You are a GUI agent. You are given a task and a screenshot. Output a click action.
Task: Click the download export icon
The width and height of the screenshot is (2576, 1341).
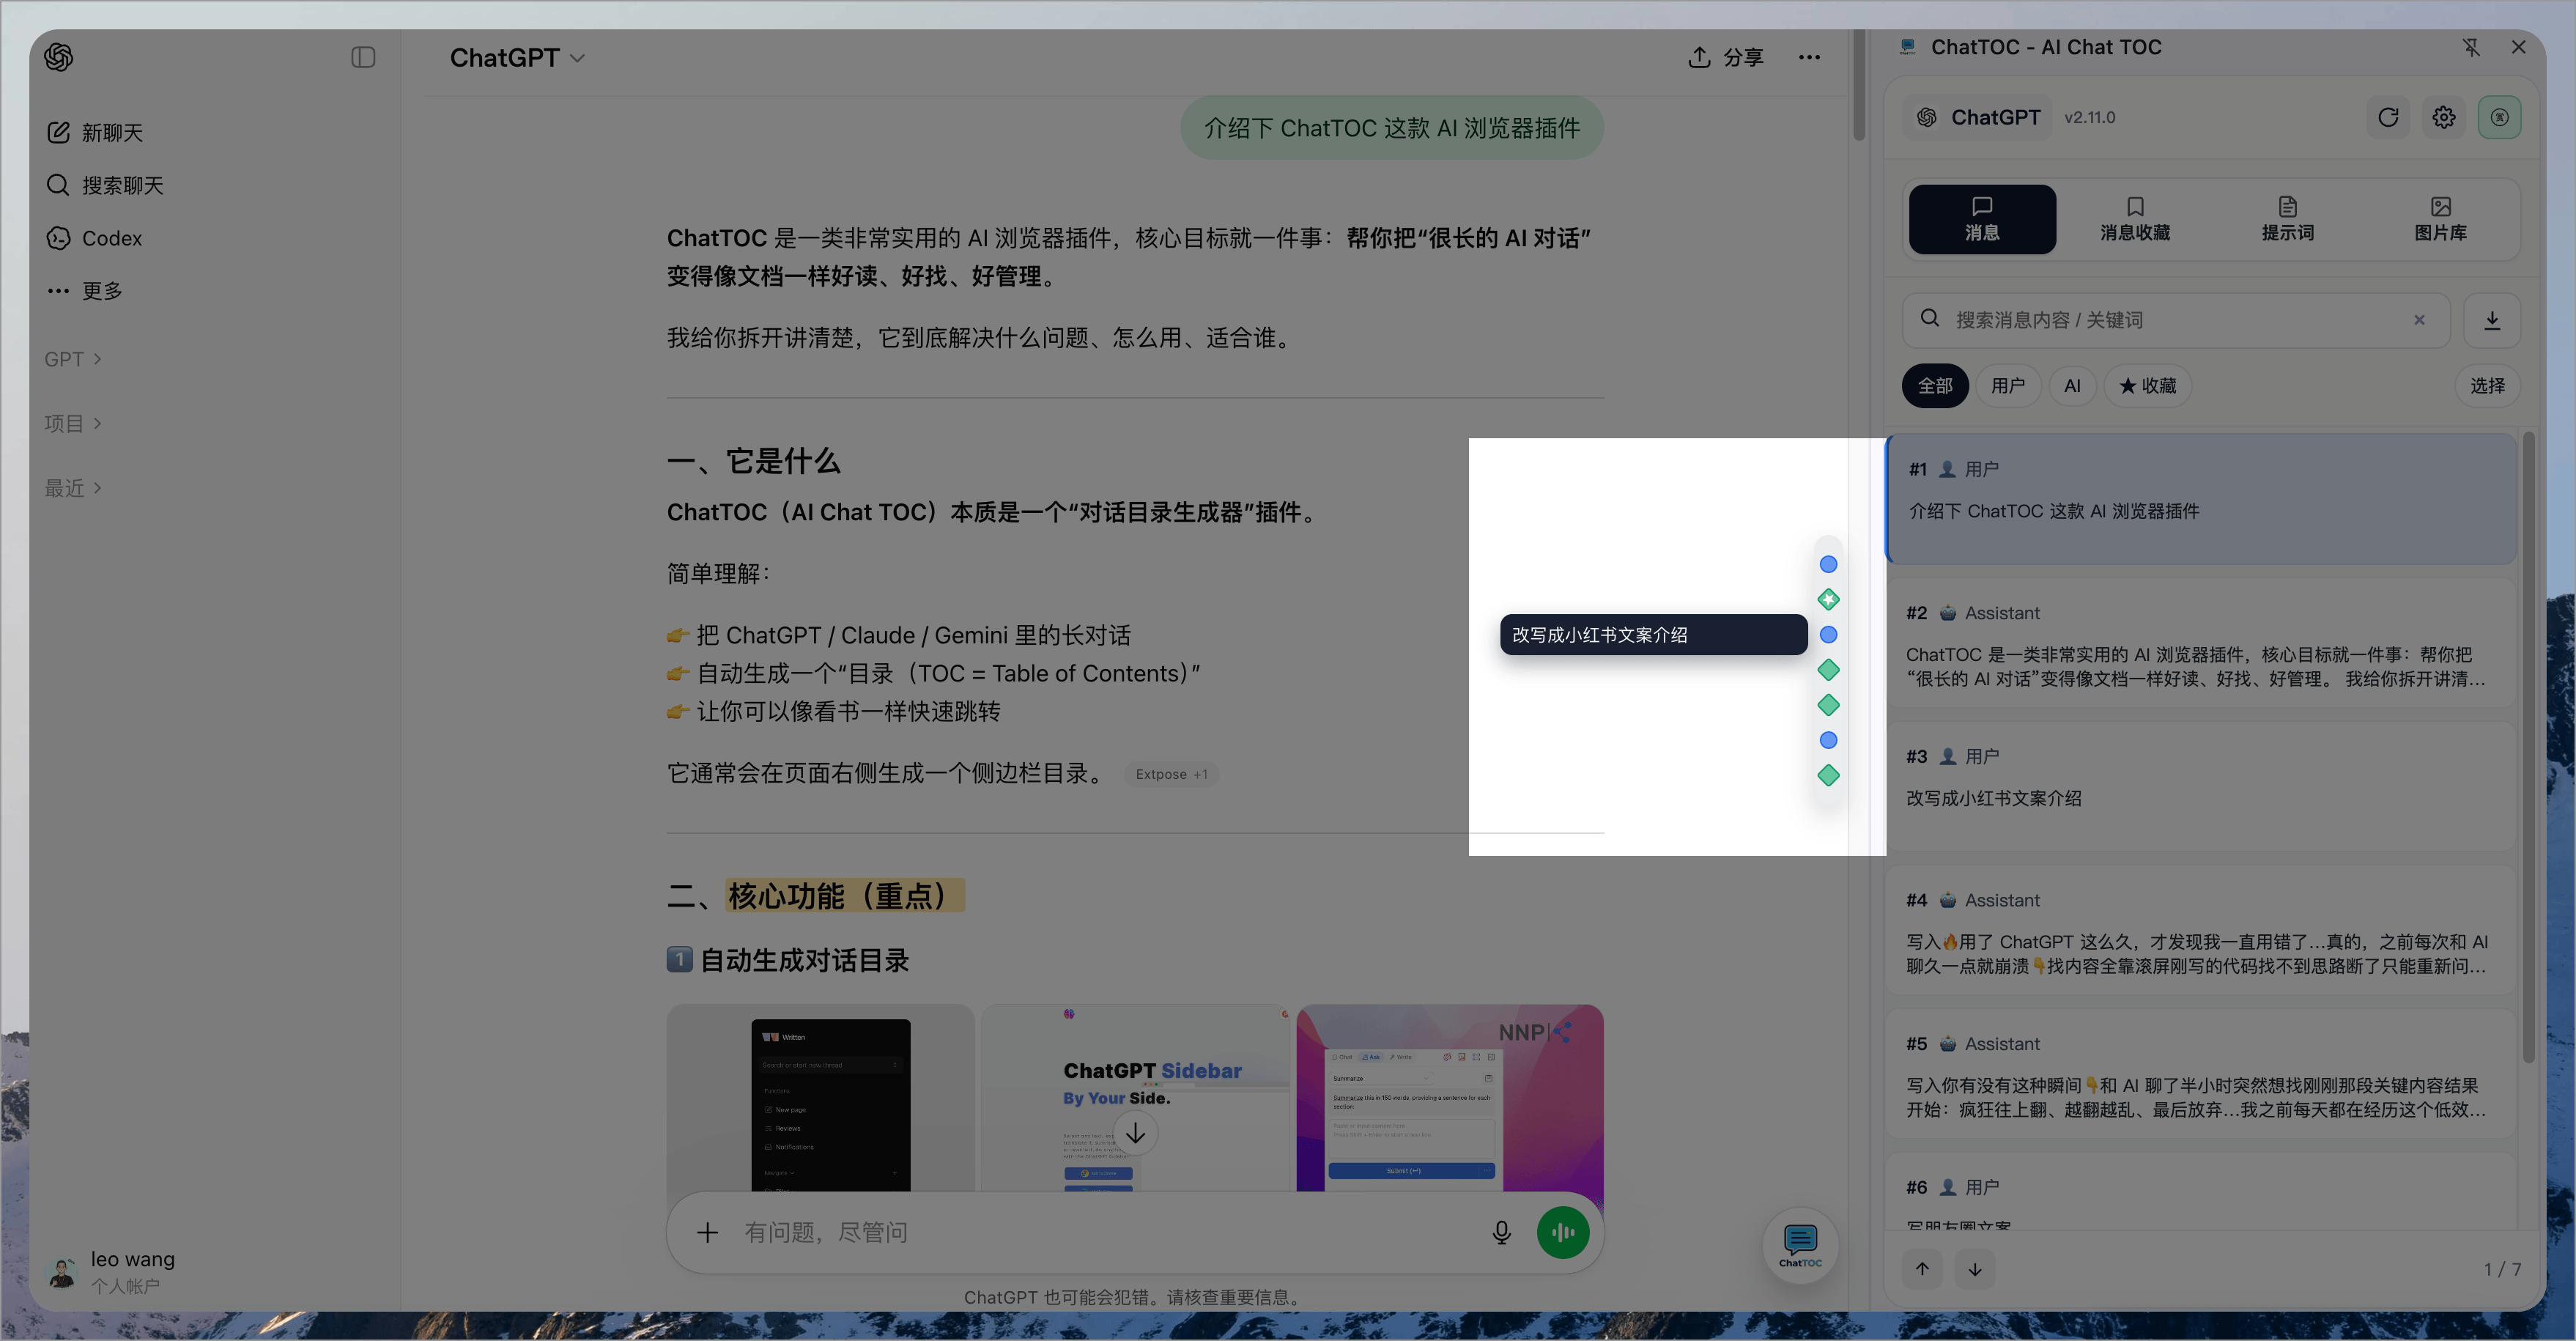pyautogui.click(x=2492, y=320)
